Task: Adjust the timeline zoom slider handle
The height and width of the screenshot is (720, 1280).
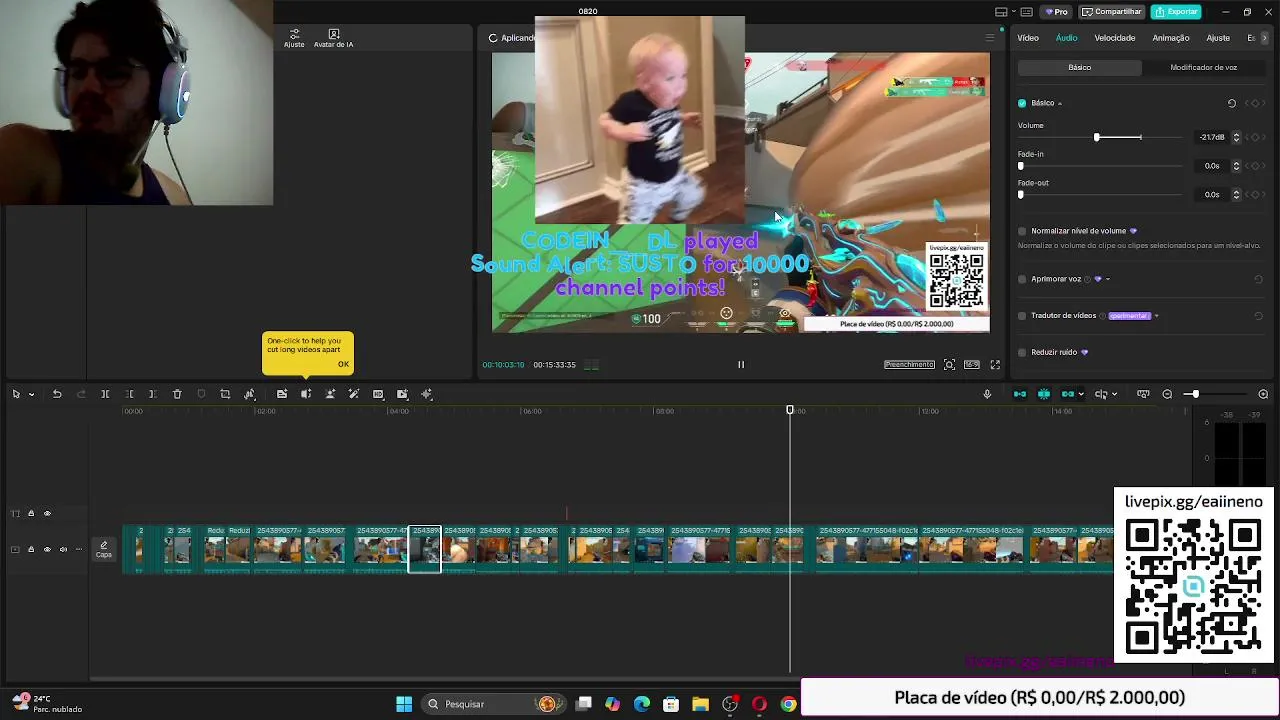Action: (x=1194, y=394)
